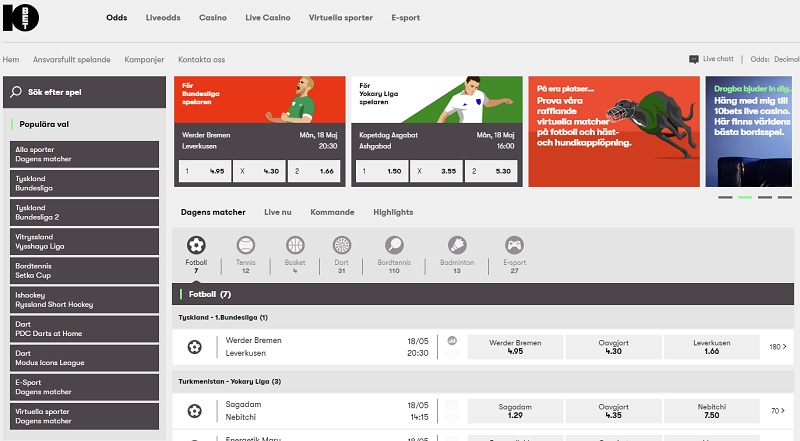Select the E-sport gamepad icon

514,245
